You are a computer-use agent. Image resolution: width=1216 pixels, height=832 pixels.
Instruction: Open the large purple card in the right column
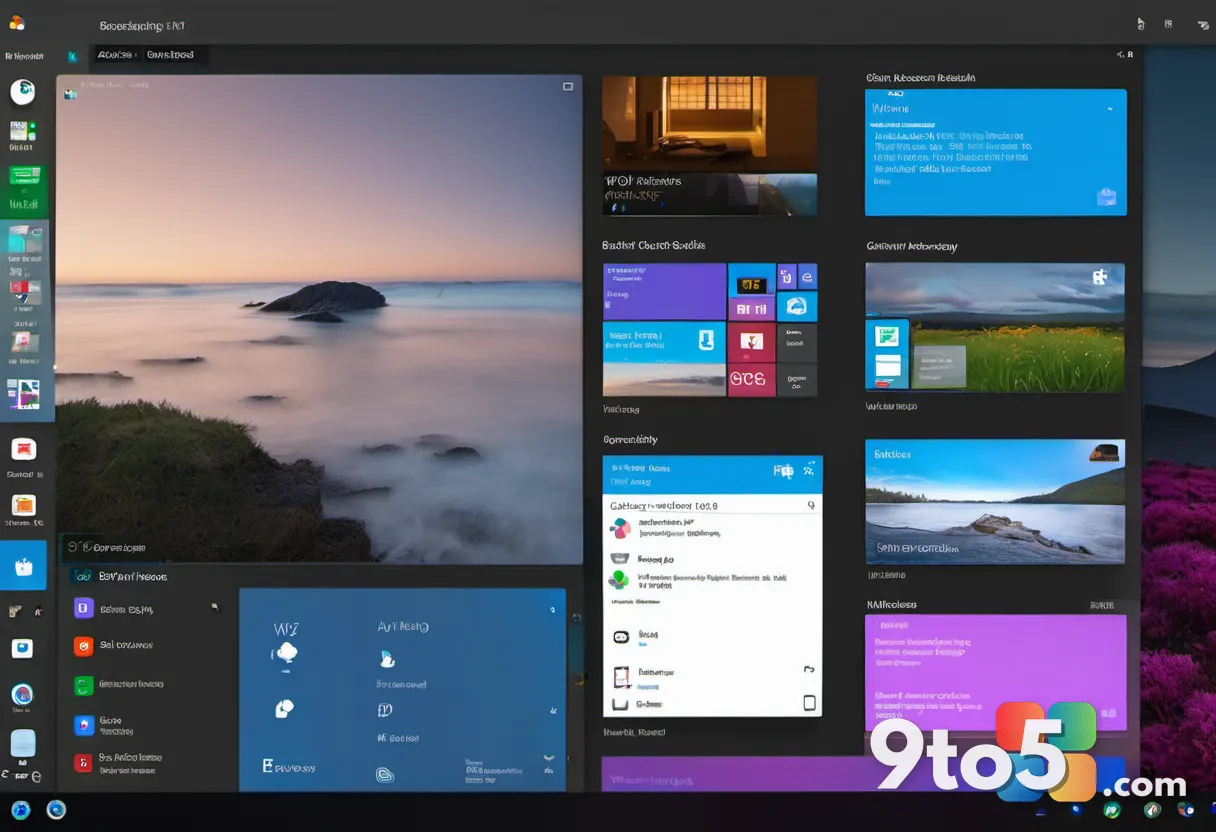[995, 672]
